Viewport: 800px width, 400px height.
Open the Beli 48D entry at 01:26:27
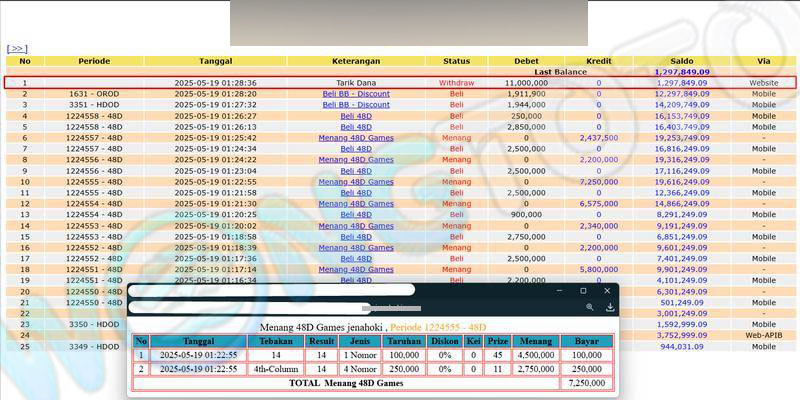356,116
